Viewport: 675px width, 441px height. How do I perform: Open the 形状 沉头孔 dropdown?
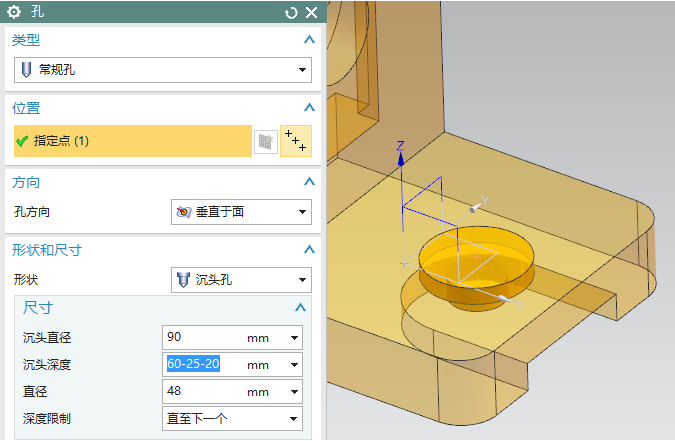pos(241,280)
